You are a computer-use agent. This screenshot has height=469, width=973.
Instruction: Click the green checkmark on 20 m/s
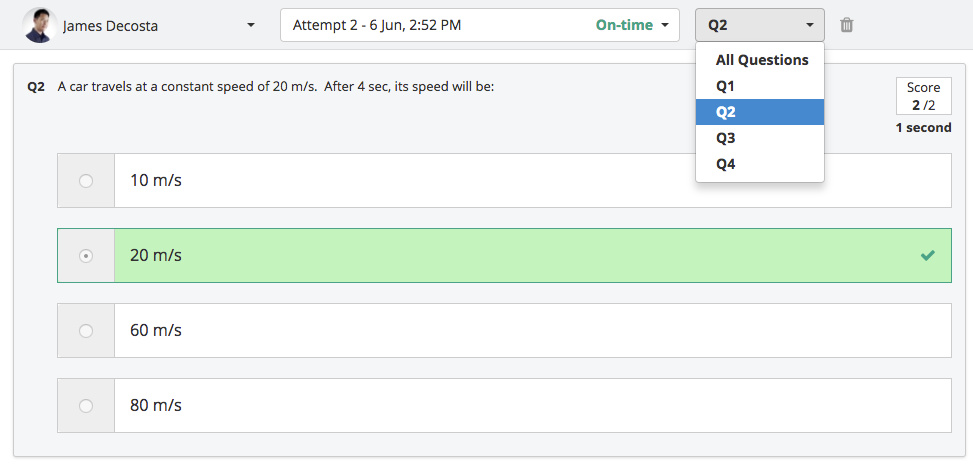point(928,255)
